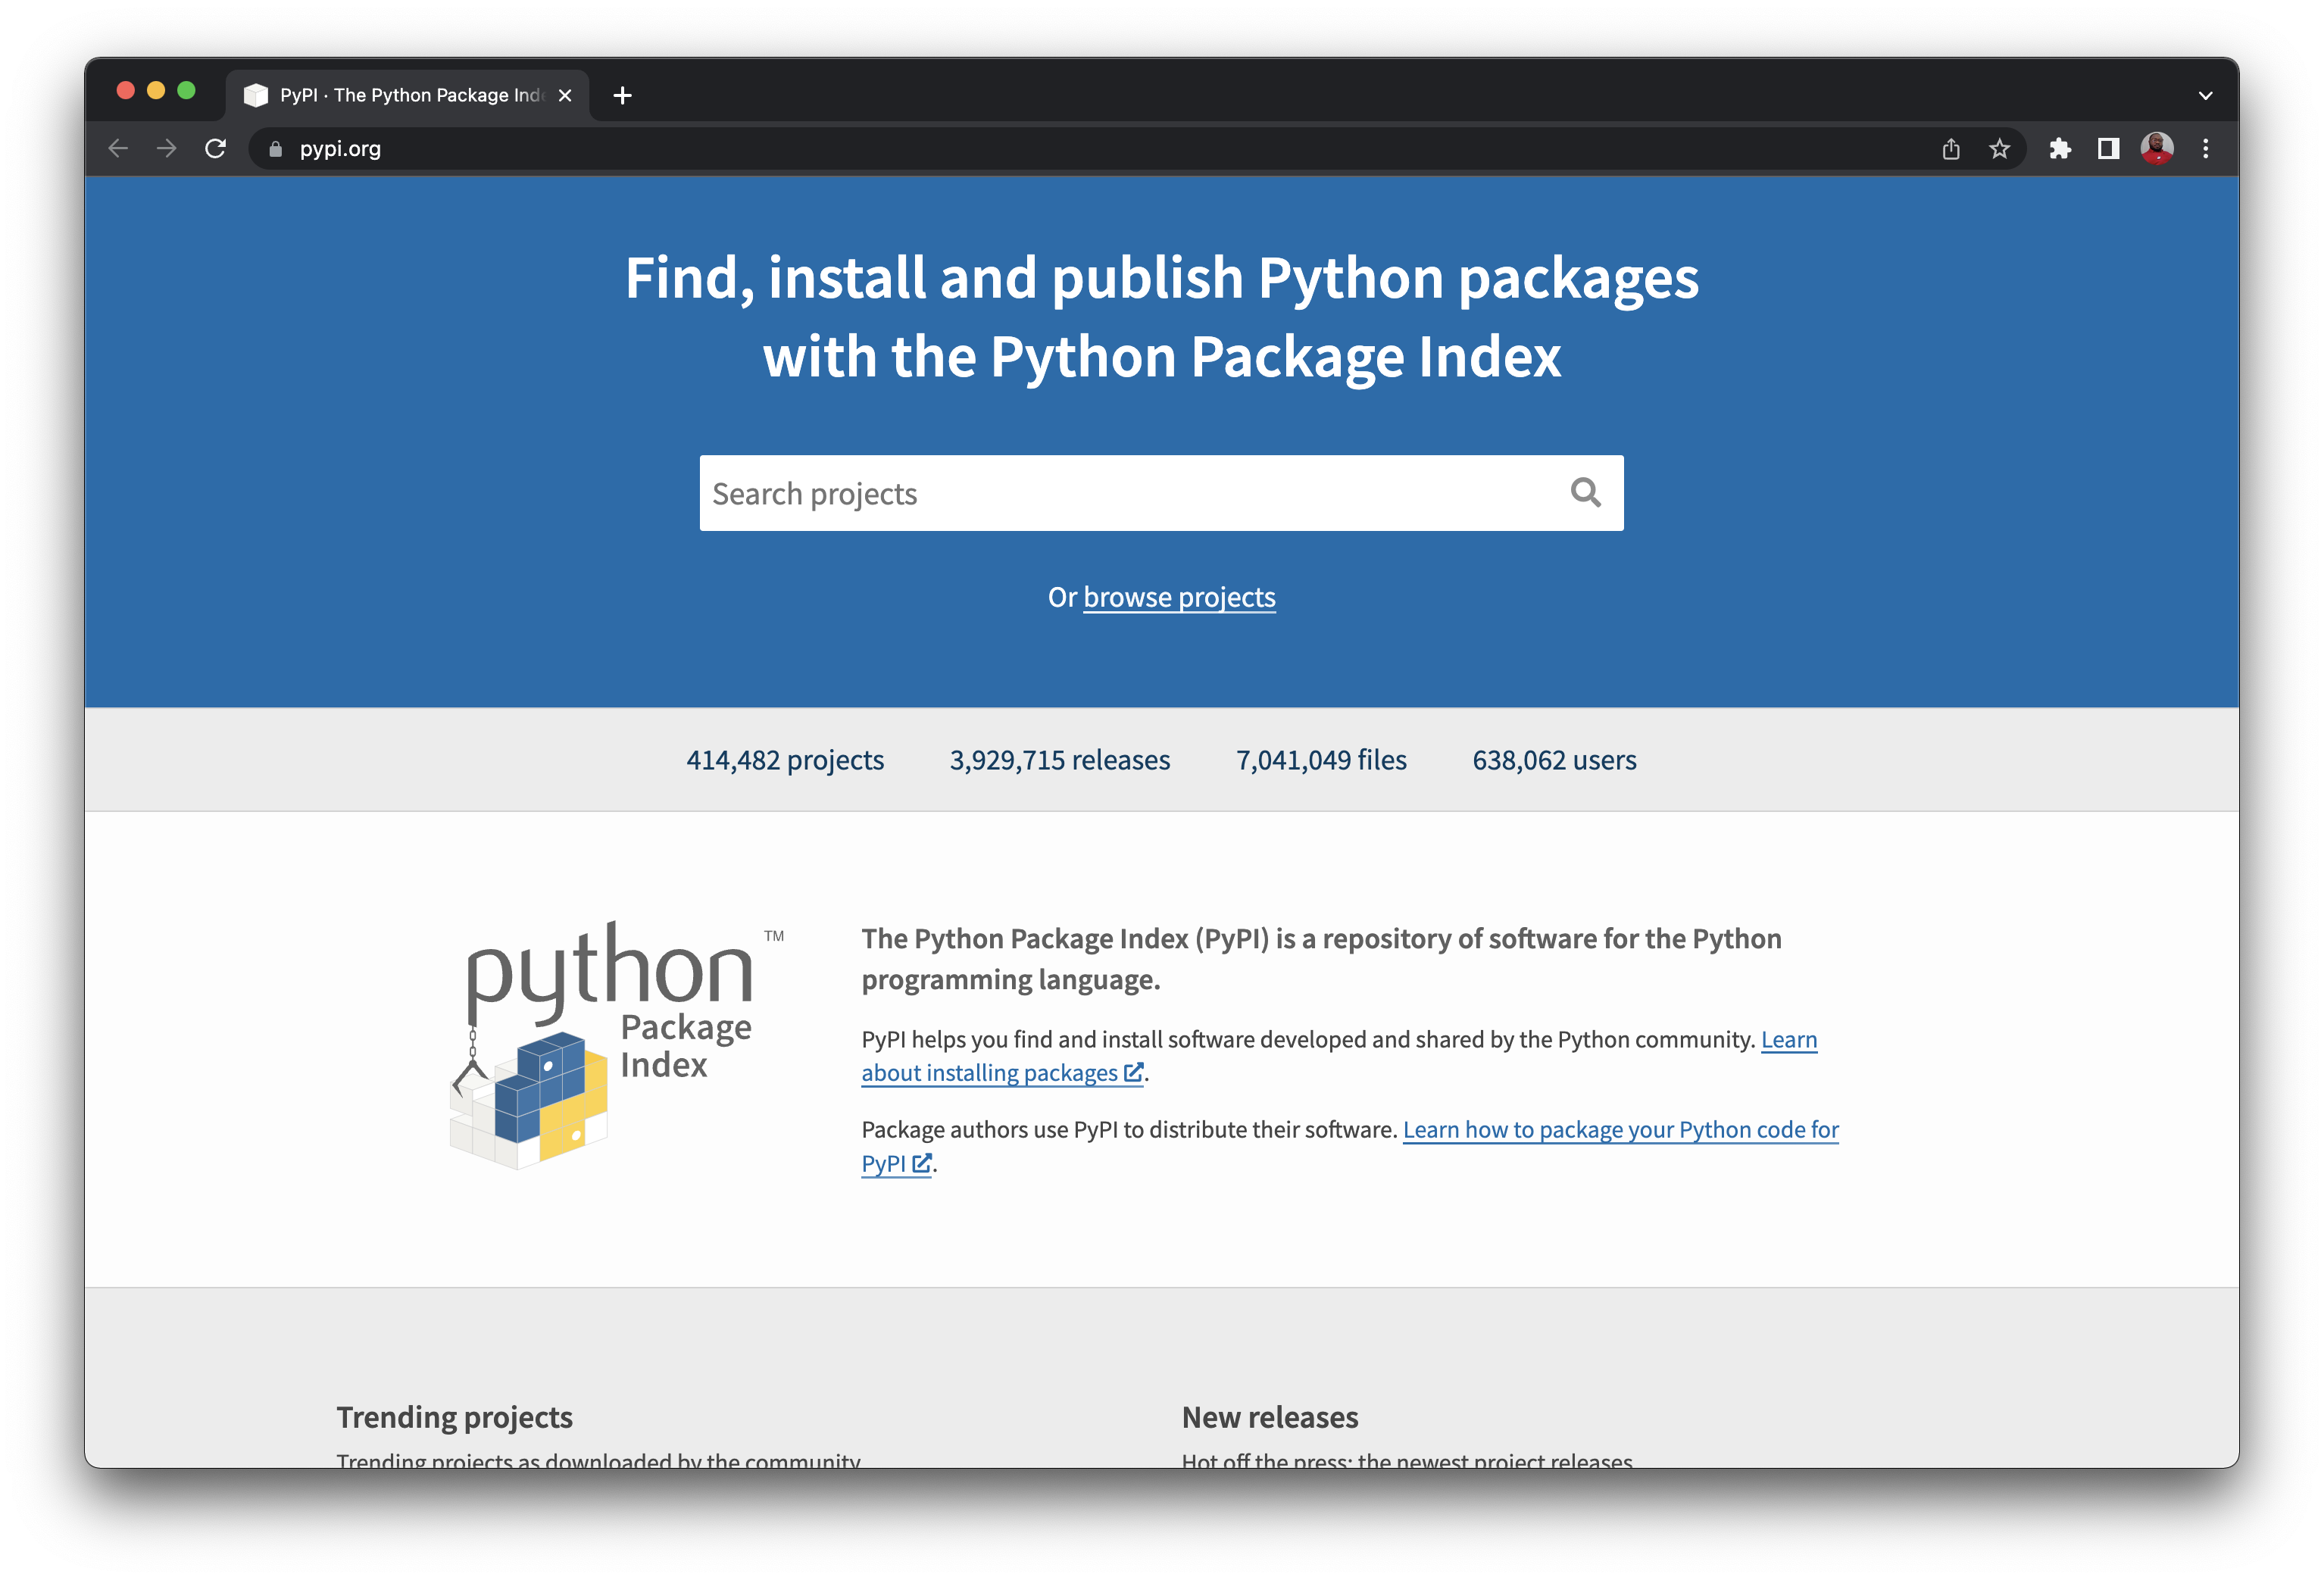Click the lock icon in address bar
Viewport: 2324px width, 1580px height.
click(276, 149)
